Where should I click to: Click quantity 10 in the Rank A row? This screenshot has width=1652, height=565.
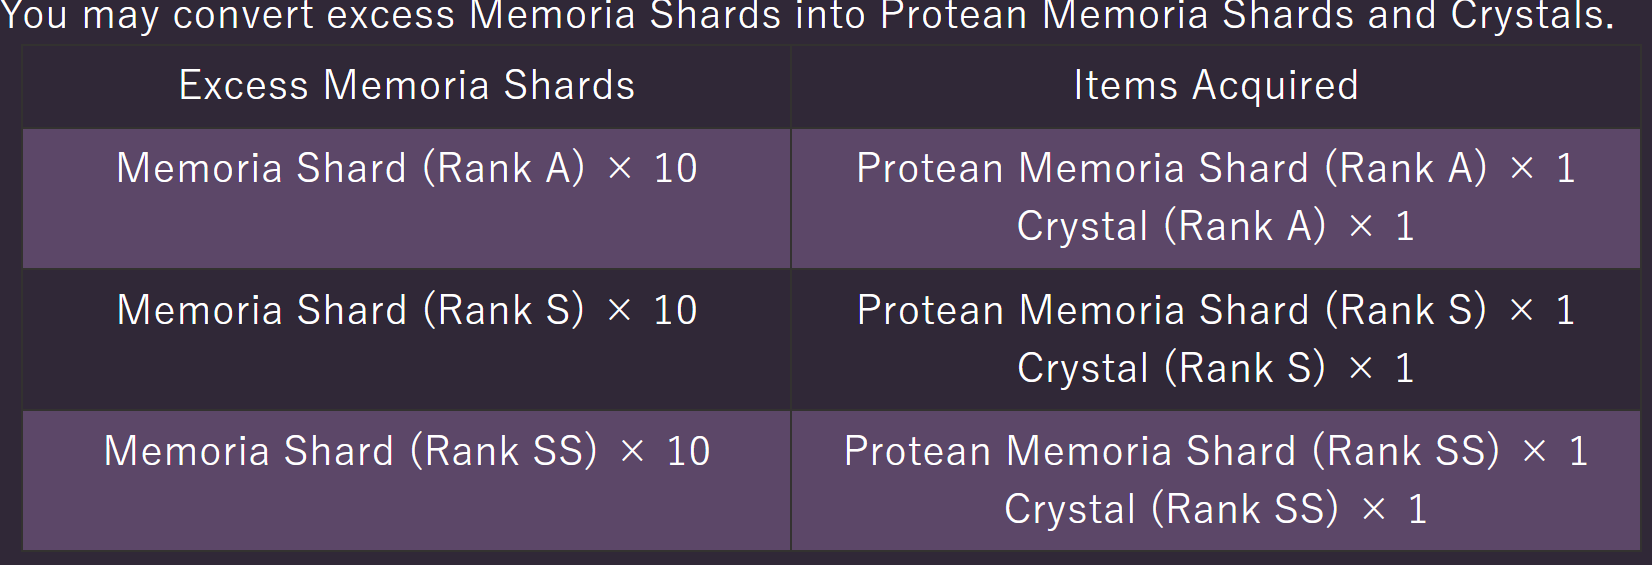point(675,168)
